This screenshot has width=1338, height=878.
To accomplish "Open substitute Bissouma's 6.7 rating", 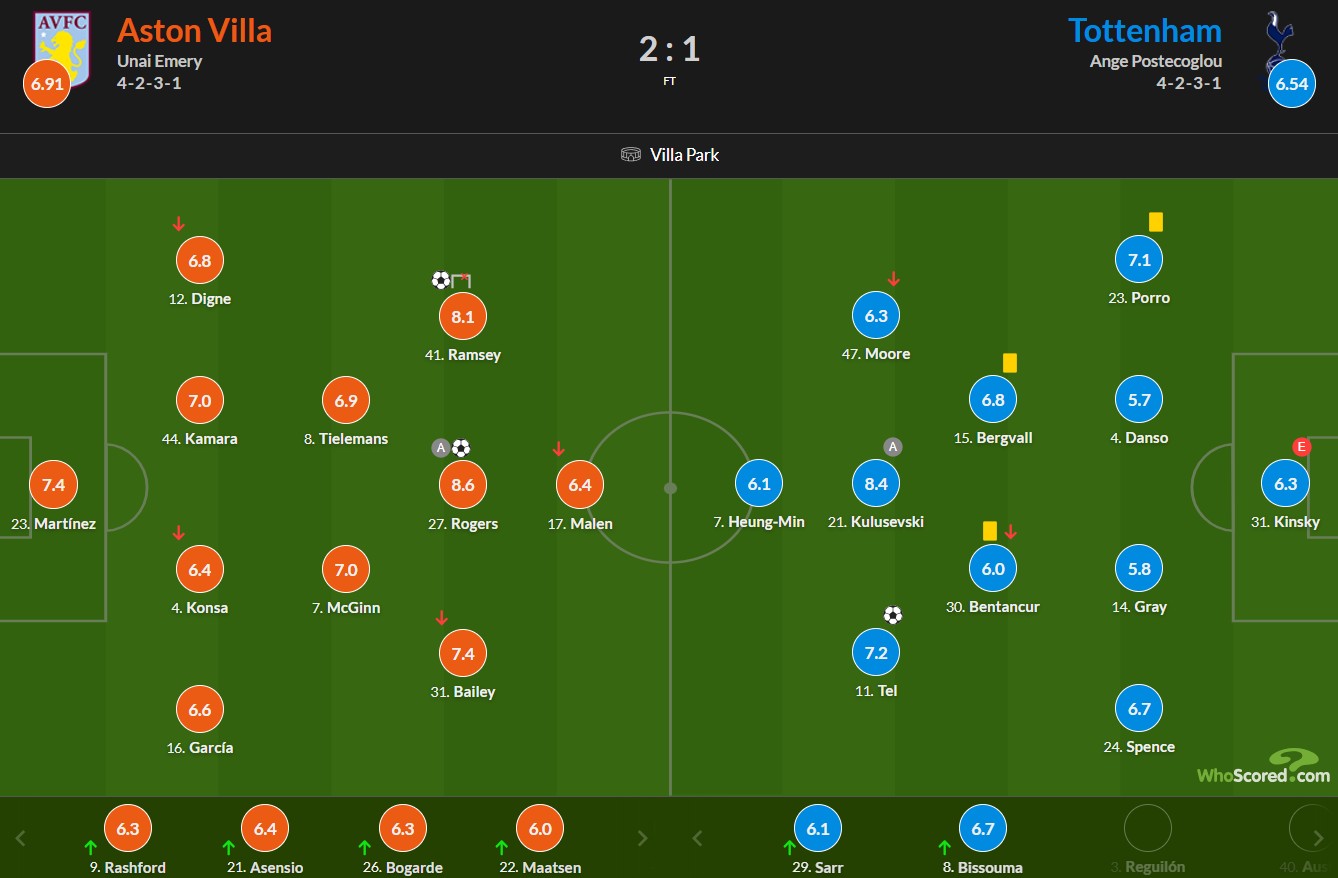I will pos(983,829).
